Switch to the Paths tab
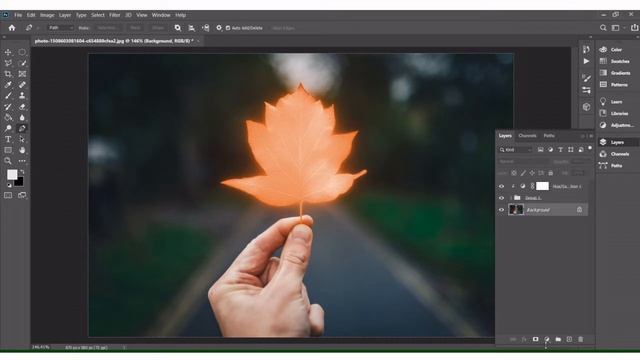Viewport: 640px width, 360px height. click(x=549, y=136)
